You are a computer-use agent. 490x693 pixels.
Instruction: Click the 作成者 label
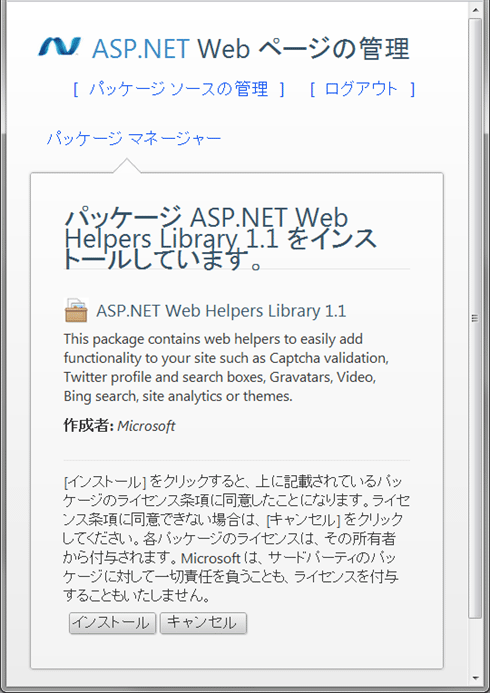click(x=89, y=426)
